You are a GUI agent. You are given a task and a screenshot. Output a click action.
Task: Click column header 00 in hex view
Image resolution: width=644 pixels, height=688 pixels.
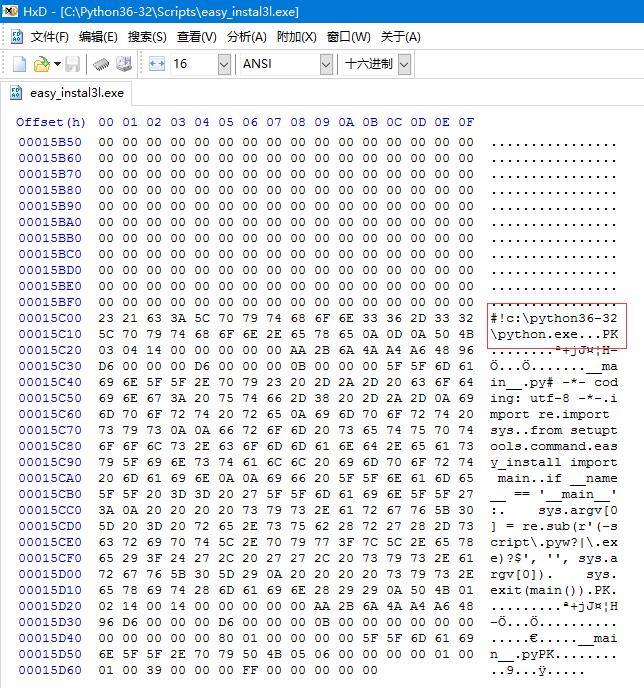[x=106, y=122]
